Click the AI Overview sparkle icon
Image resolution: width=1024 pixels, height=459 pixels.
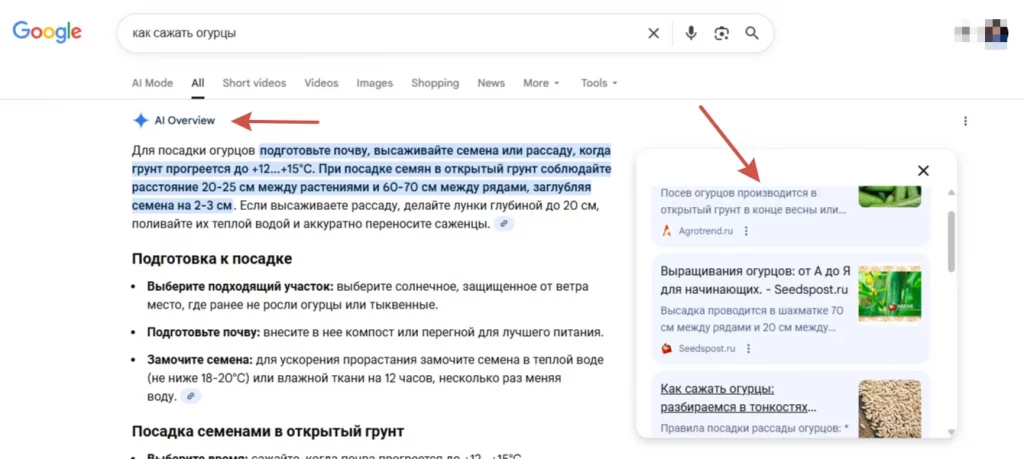[140, 120]
